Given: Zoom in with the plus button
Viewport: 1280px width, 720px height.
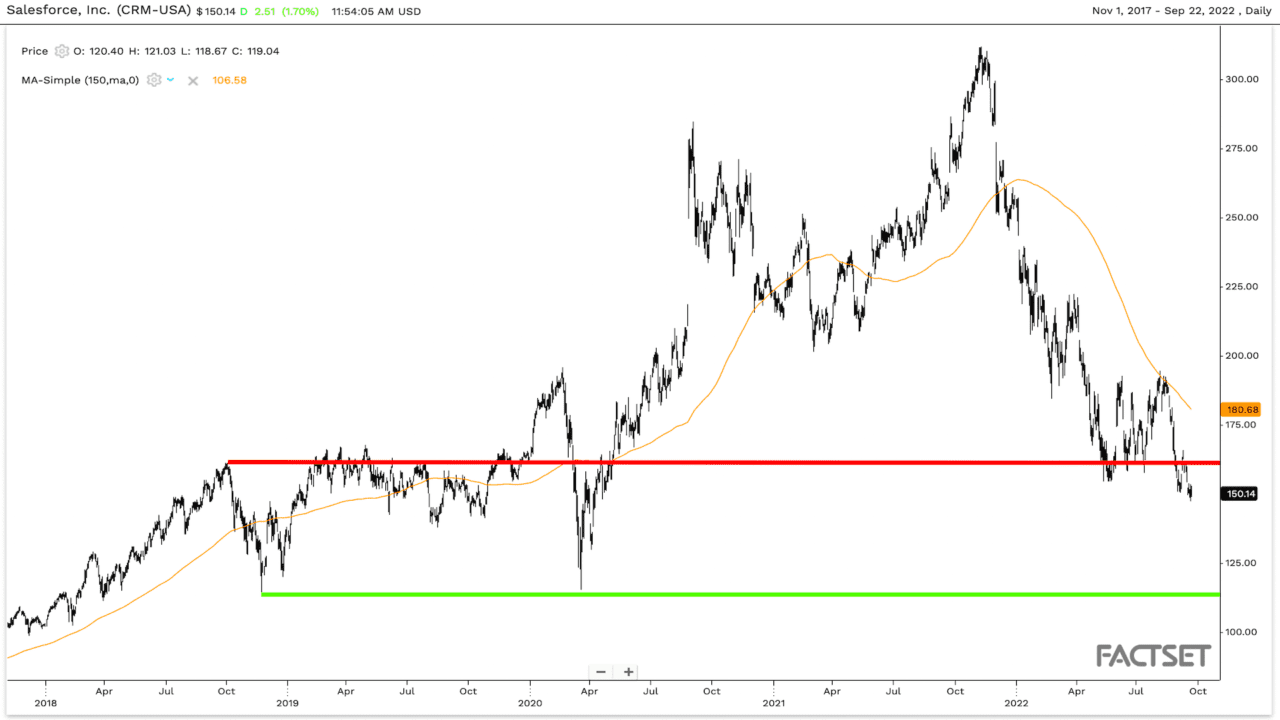Looking at the screenshot, I should [x=628, y=672].
